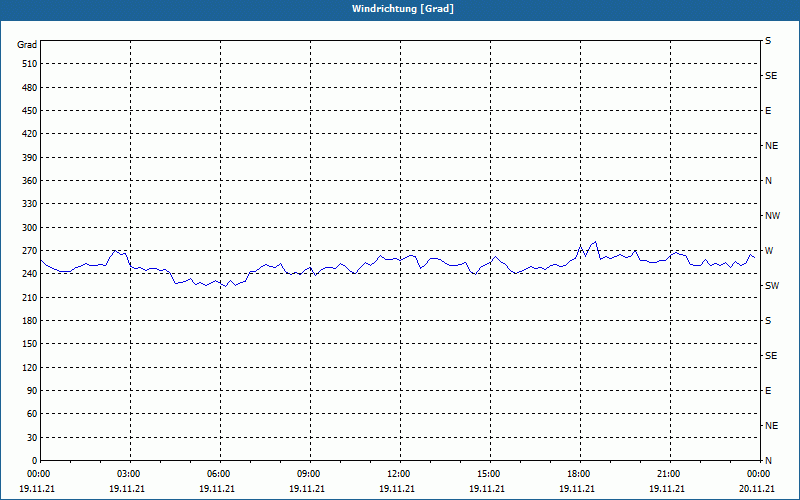800x500 pixels.
Task: Click the 60 degree axis value
Action: [x=32, y=414]
